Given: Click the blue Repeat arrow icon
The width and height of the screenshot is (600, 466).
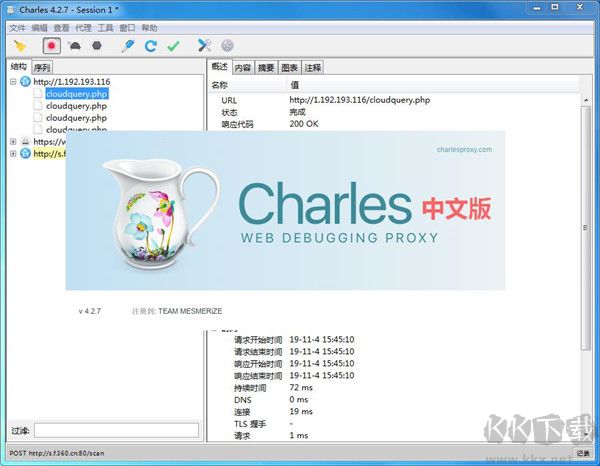Looking at the screenshot, I should coord(150,46).
